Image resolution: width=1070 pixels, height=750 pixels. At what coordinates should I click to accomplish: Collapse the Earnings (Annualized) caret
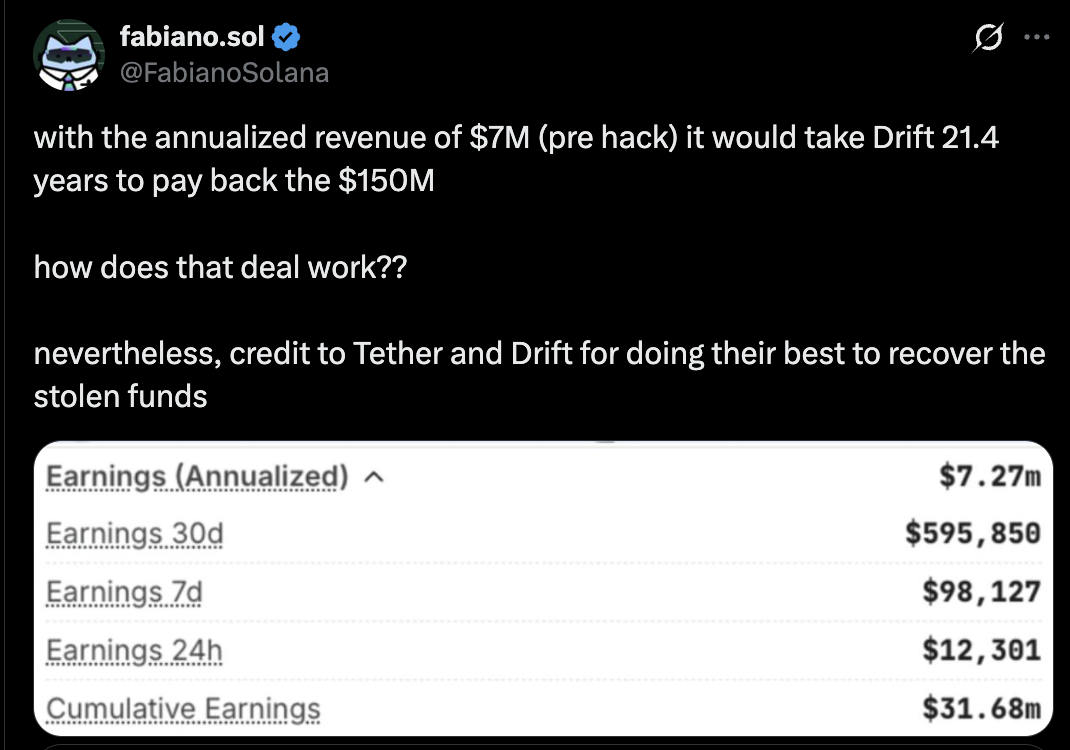[373, 479]
